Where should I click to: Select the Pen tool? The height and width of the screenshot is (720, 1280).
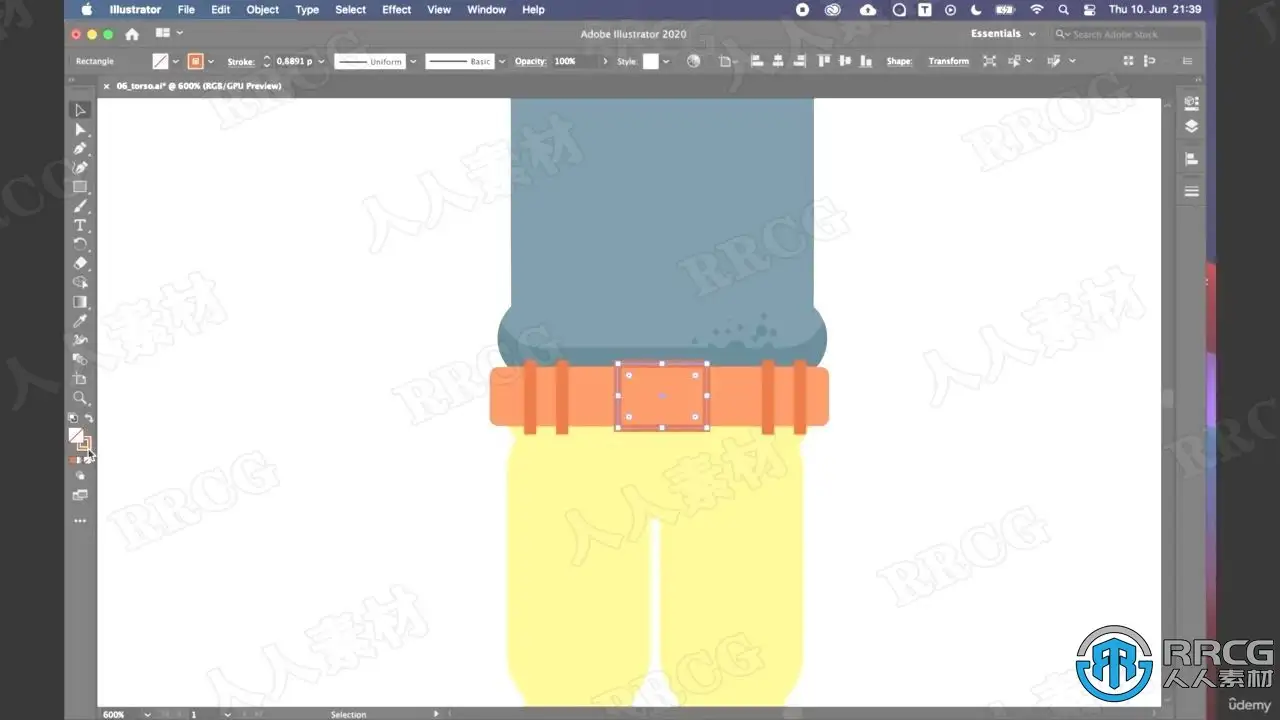click(x=80, y=148)
